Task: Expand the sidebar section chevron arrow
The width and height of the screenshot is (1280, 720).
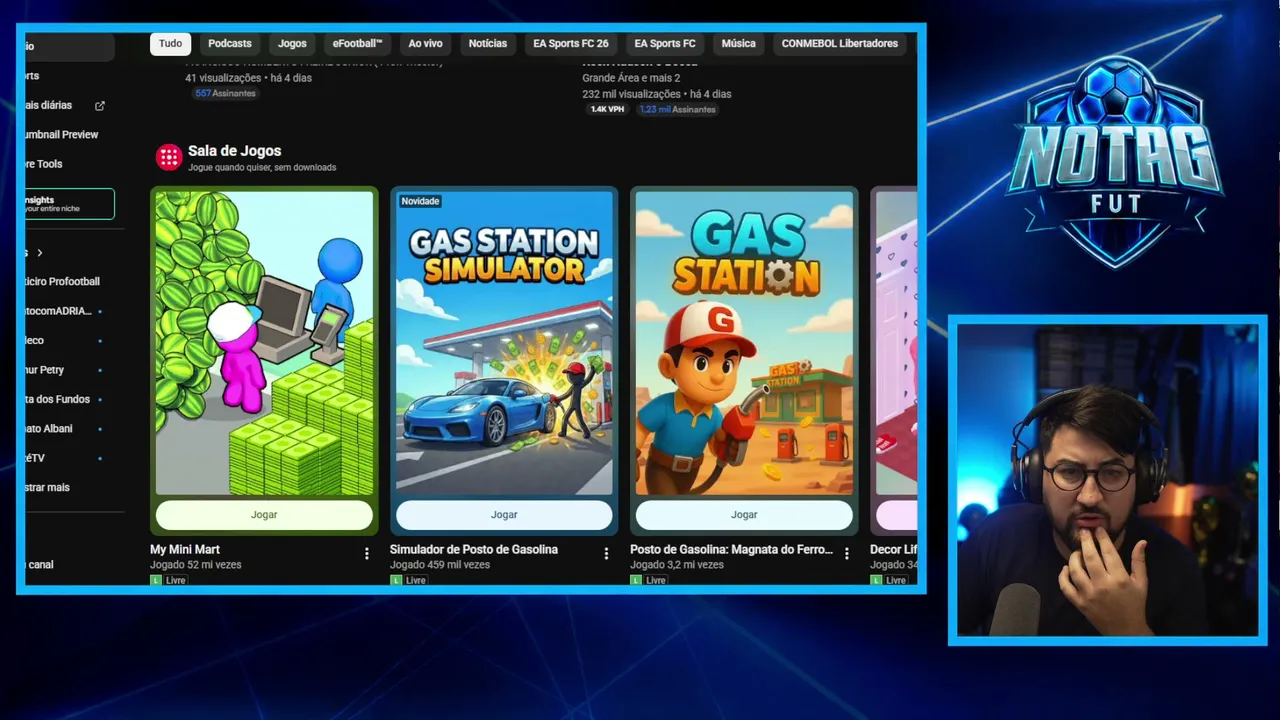Action: [x=40, y=253]
